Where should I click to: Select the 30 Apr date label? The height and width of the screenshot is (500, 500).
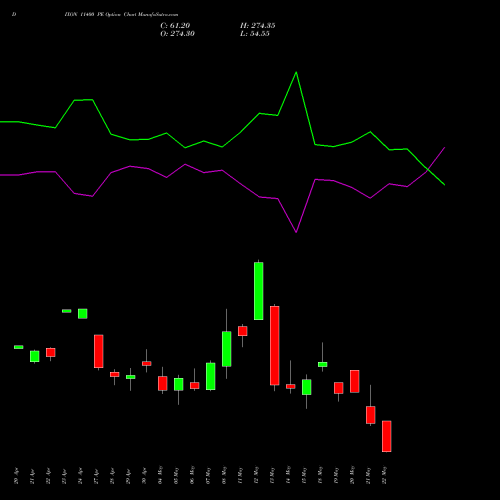pos(145,476)
